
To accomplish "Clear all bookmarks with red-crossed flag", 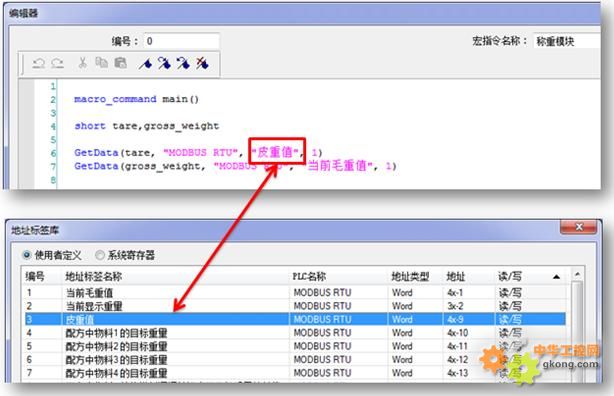I will click(x=202, y=63).
